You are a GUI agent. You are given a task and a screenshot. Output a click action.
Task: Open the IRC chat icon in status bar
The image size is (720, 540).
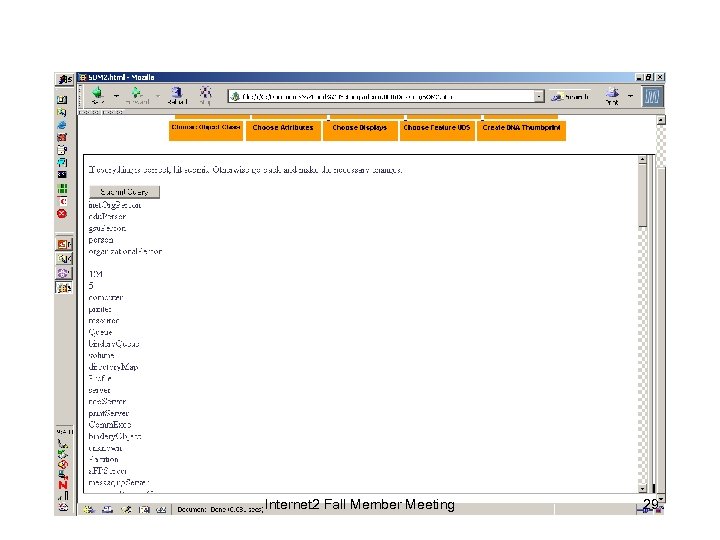161,509
